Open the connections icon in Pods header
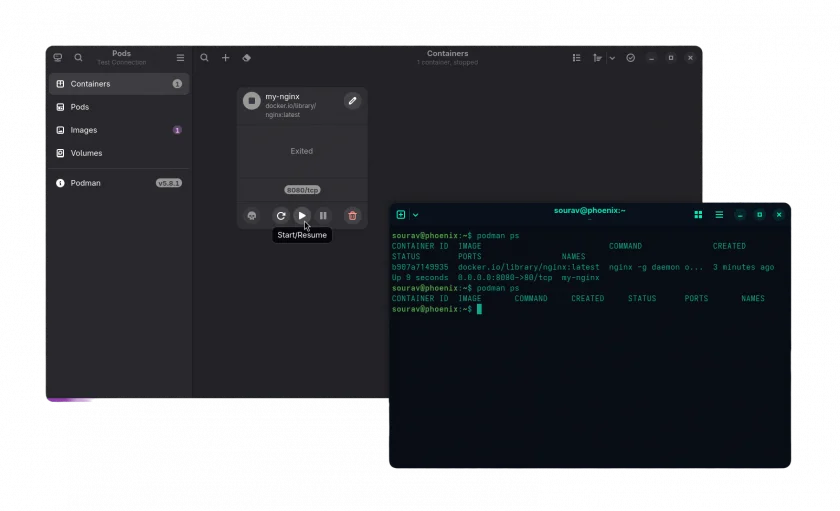Viewport: 840px width, 511px height. (x=58, y=57)
